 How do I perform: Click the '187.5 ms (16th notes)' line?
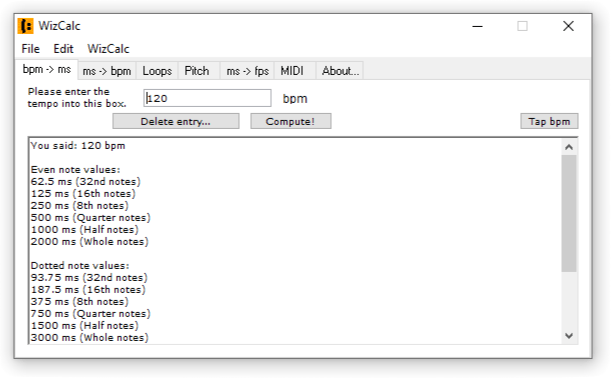coord(88,290)
